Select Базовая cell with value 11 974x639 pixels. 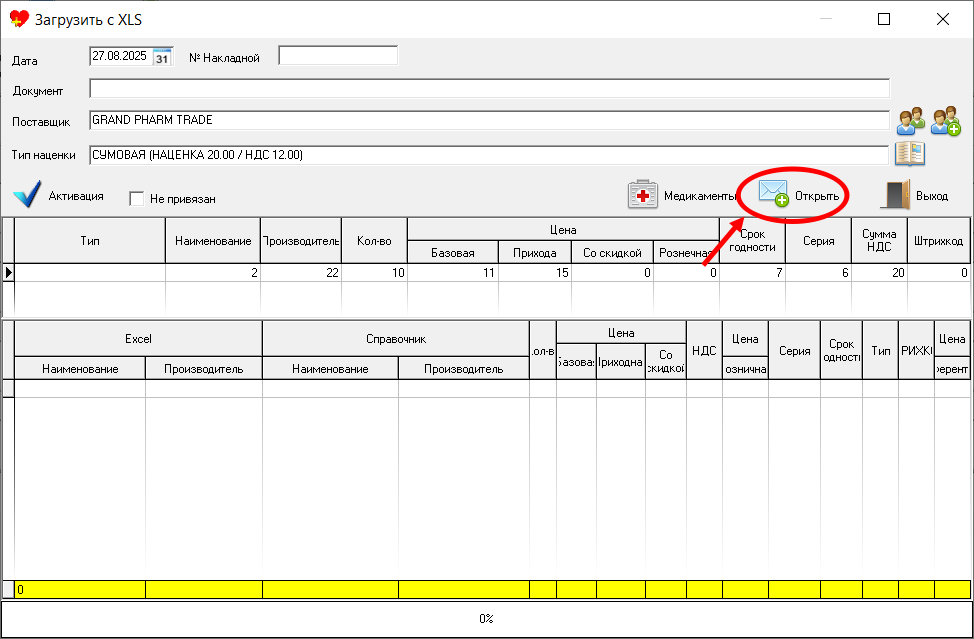(x=453, y=273)
